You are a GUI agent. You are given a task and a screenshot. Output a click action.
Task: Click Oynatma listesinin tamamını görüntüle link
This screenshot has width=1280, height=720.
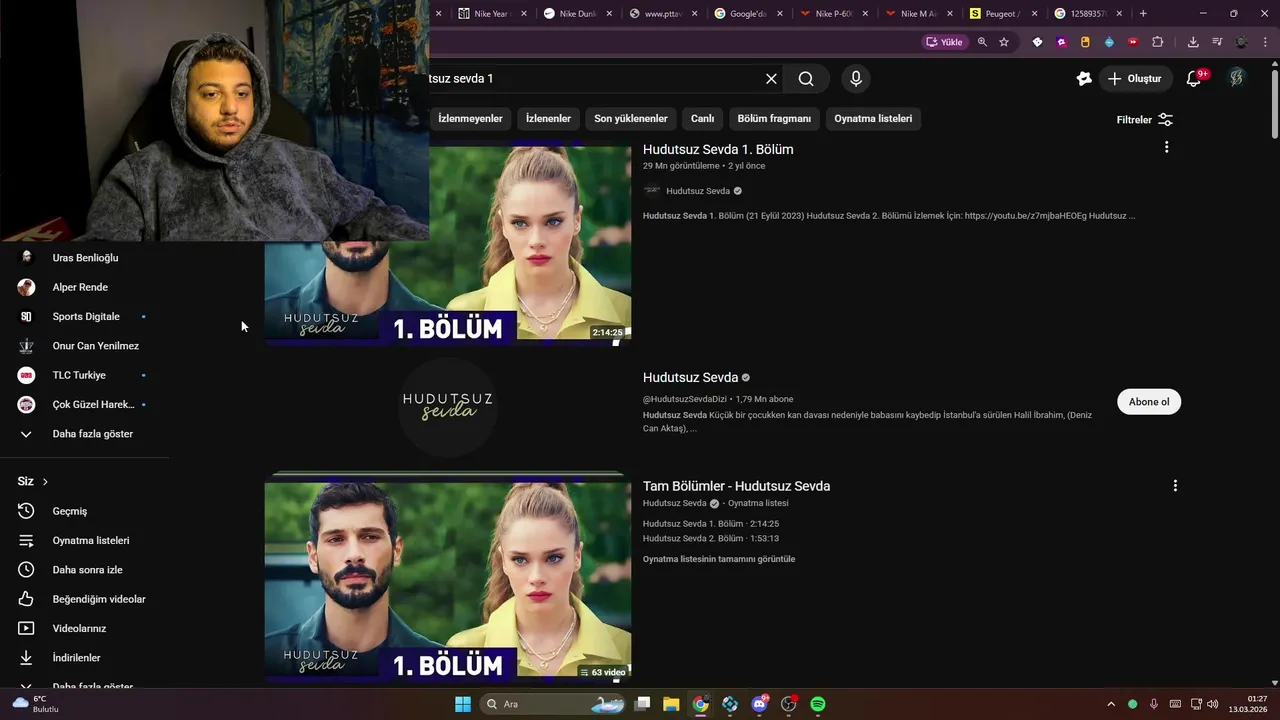tap(719, 559)
